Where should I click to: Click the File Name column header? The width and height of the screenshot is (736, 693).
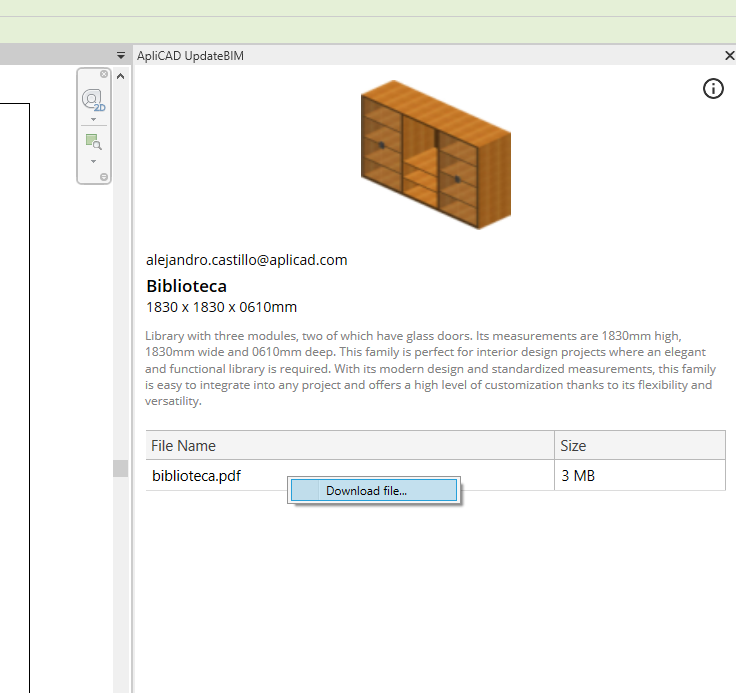click(x=350, y=445)
